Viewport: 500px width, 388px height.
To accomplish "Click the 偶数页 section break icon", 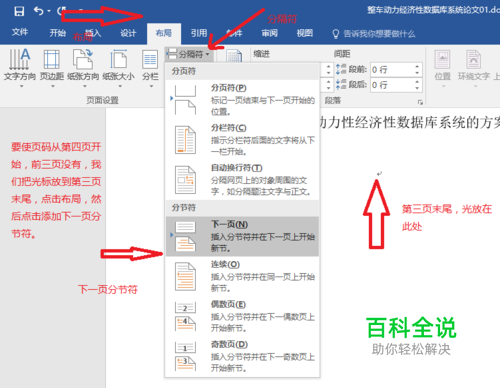I will (185, 316).
